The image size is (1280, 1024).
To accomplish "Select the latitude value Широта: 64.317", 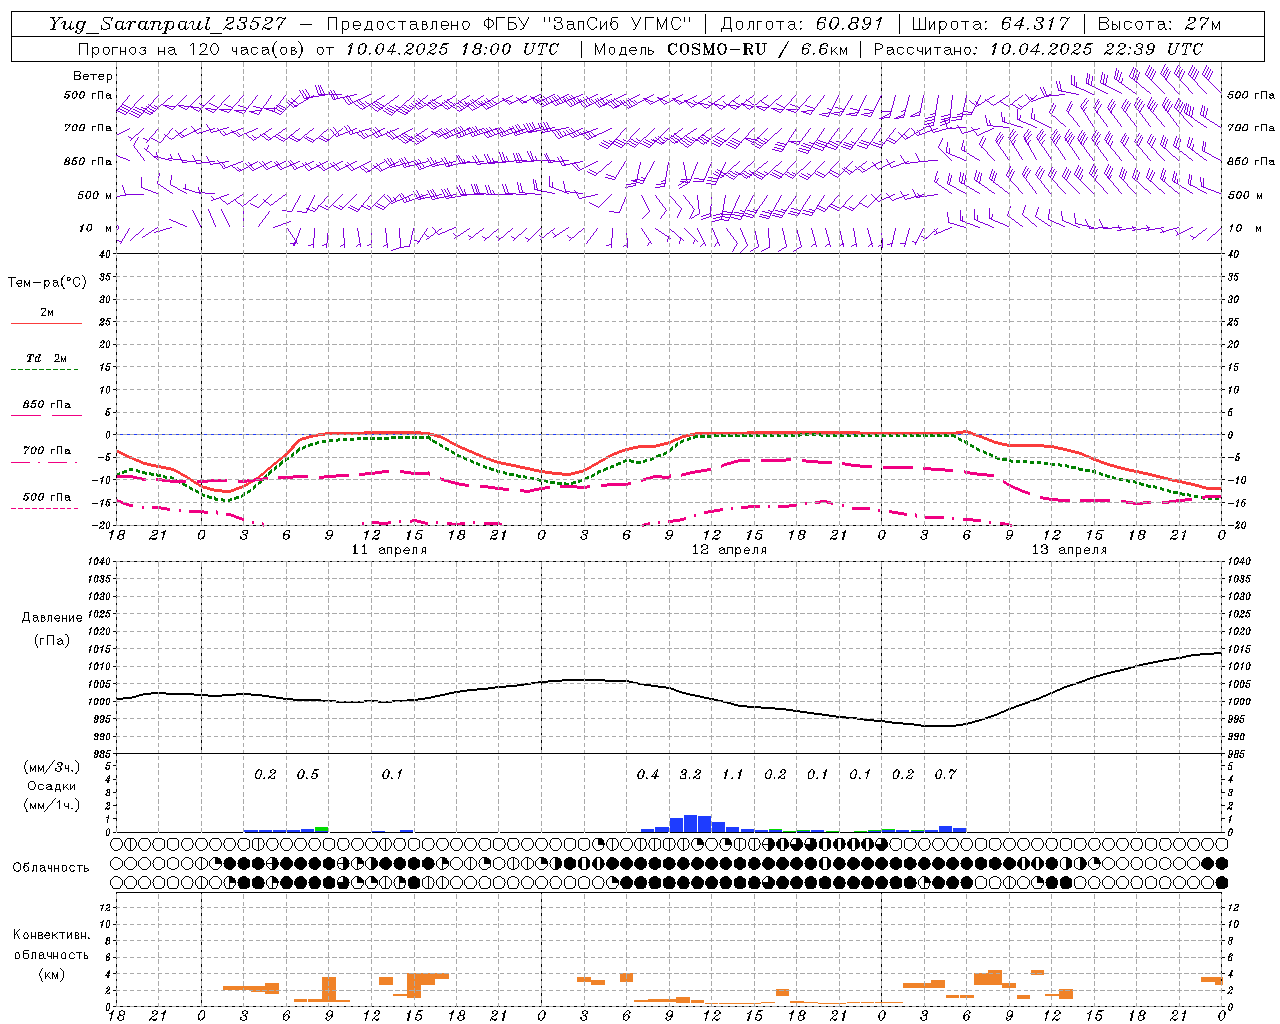I will (990, 25).
